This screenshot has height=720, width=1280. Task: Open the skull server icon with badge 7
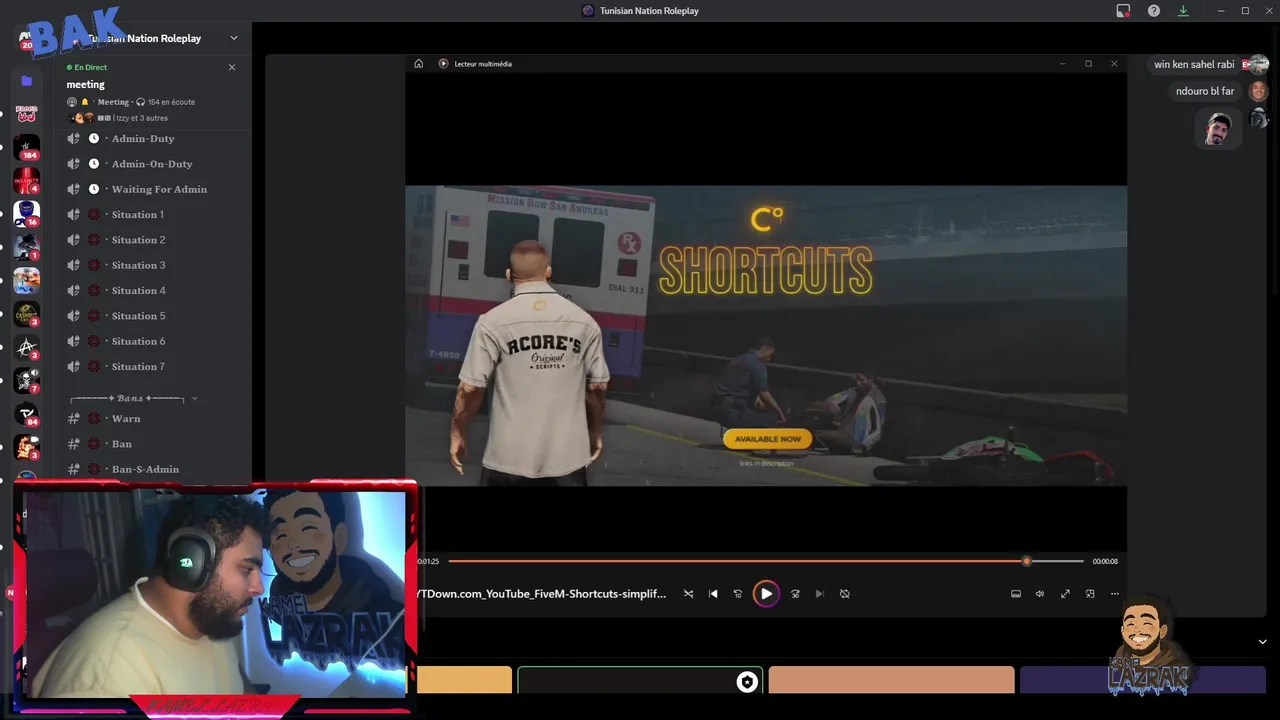27,381
